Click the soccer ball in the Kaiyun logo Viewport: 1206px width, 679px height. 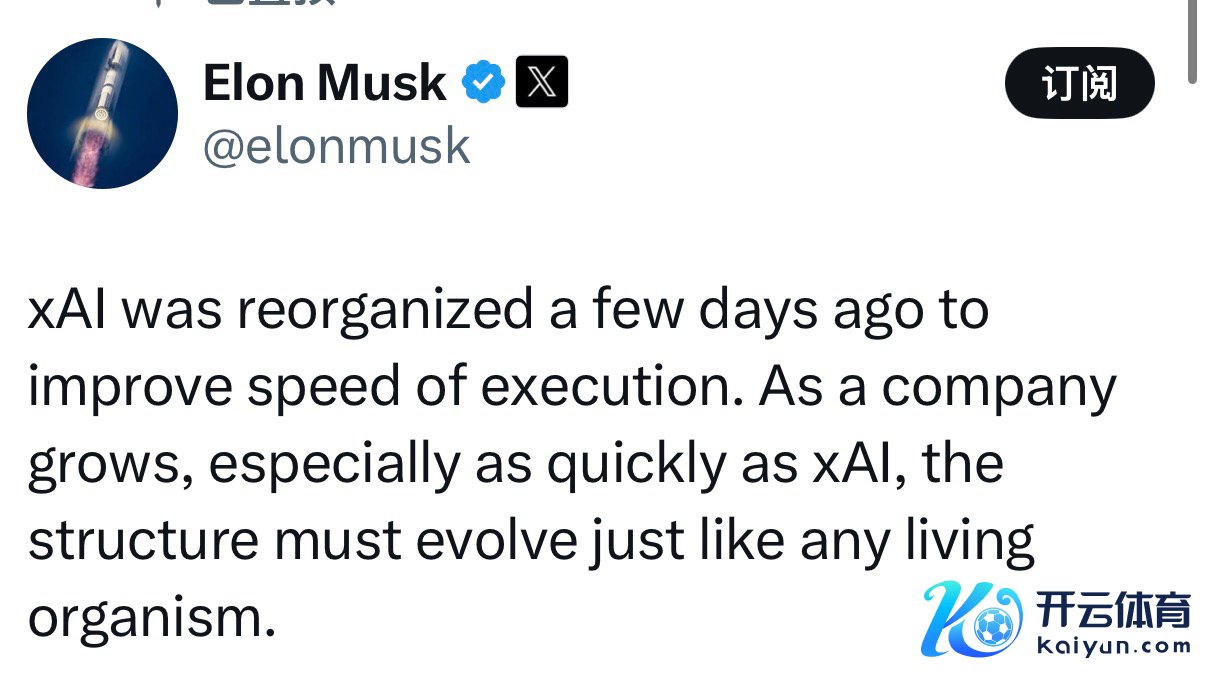992,628
